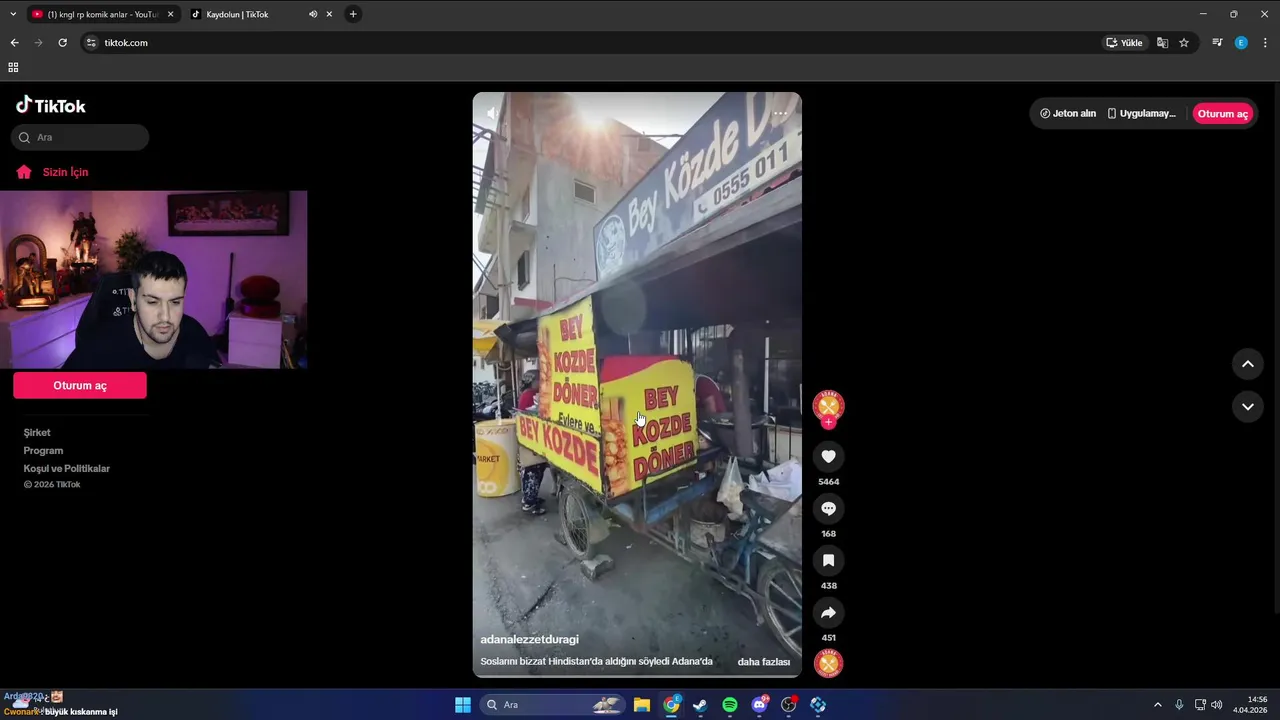Go back in browser history

coord(14,43)
